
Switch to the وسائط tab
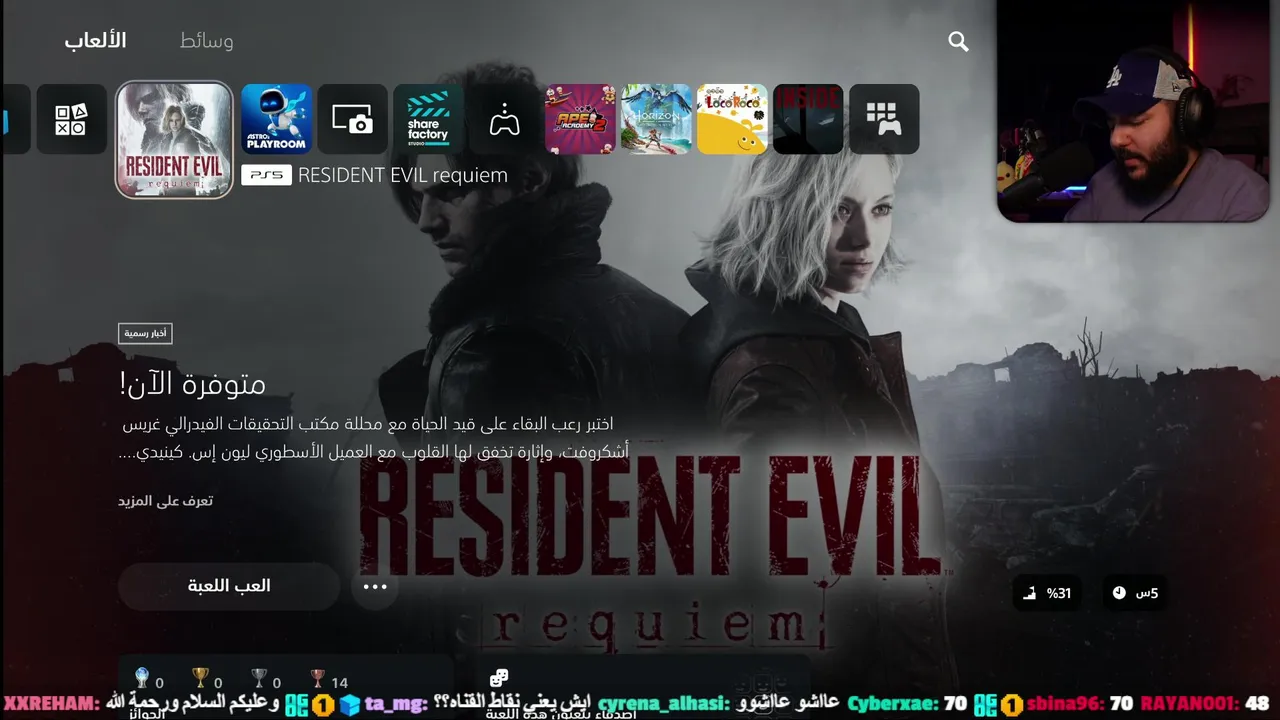click(206, 41)
